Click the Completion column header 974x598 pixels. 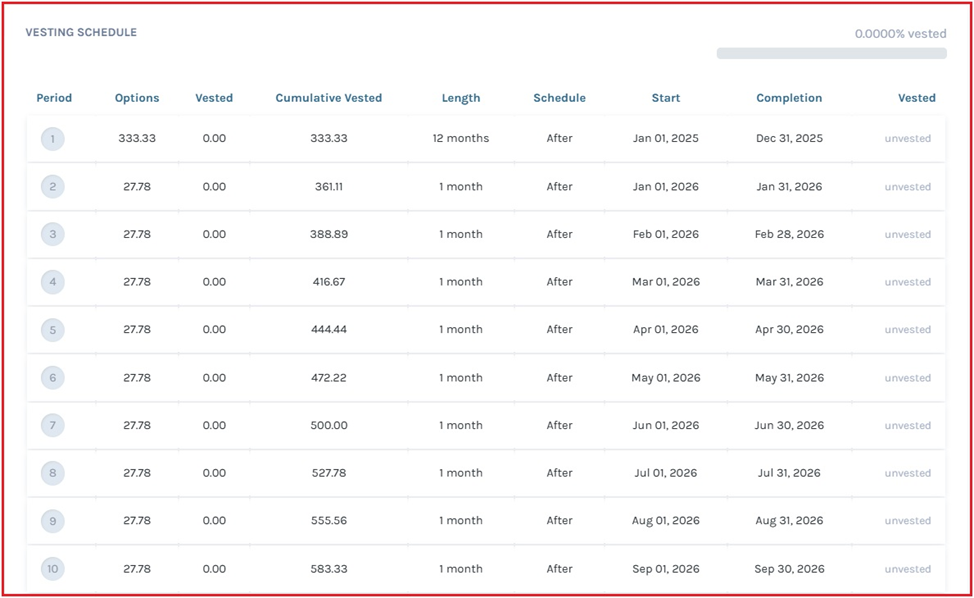(789, 97)
